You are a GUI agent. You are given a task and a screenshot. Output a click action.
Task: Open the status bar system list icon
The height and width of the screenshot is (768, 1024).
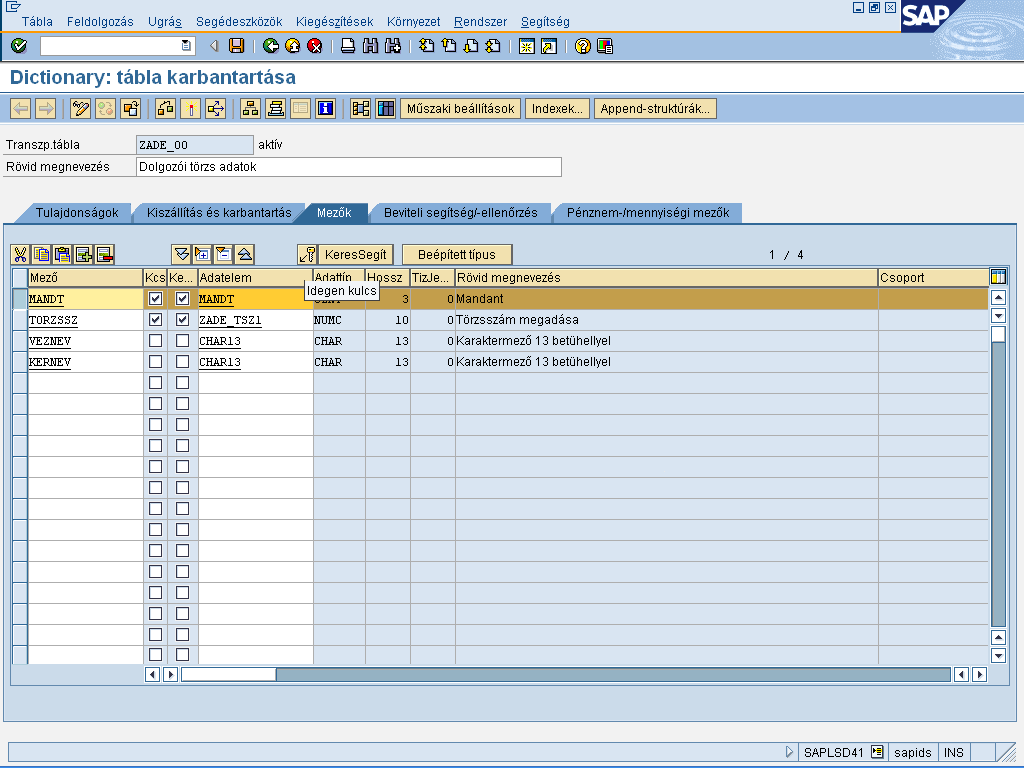(x=877, y=752)
